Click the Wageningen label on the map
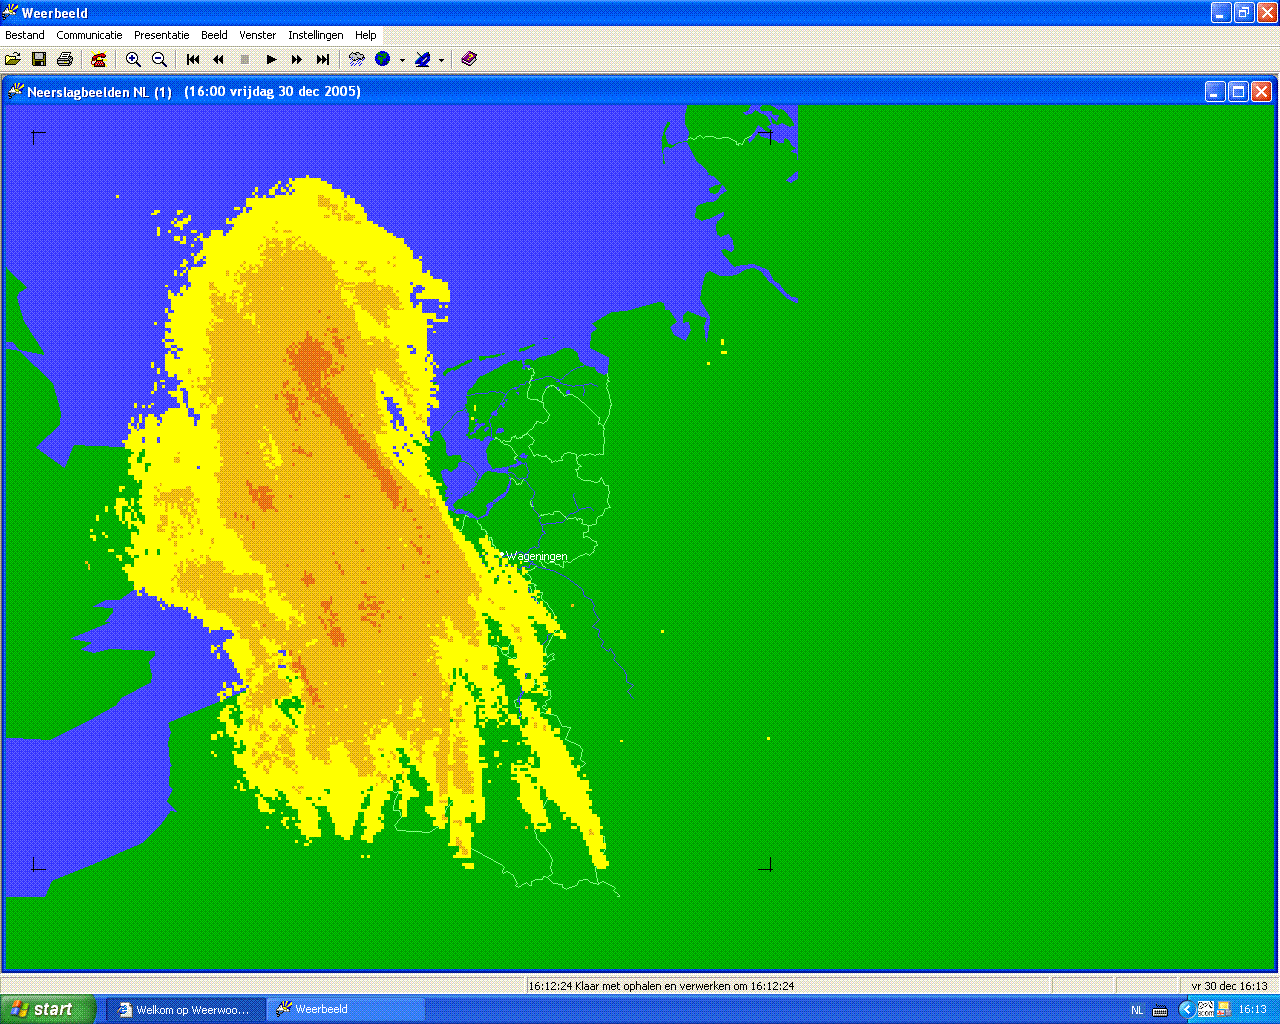 (537, 556)
